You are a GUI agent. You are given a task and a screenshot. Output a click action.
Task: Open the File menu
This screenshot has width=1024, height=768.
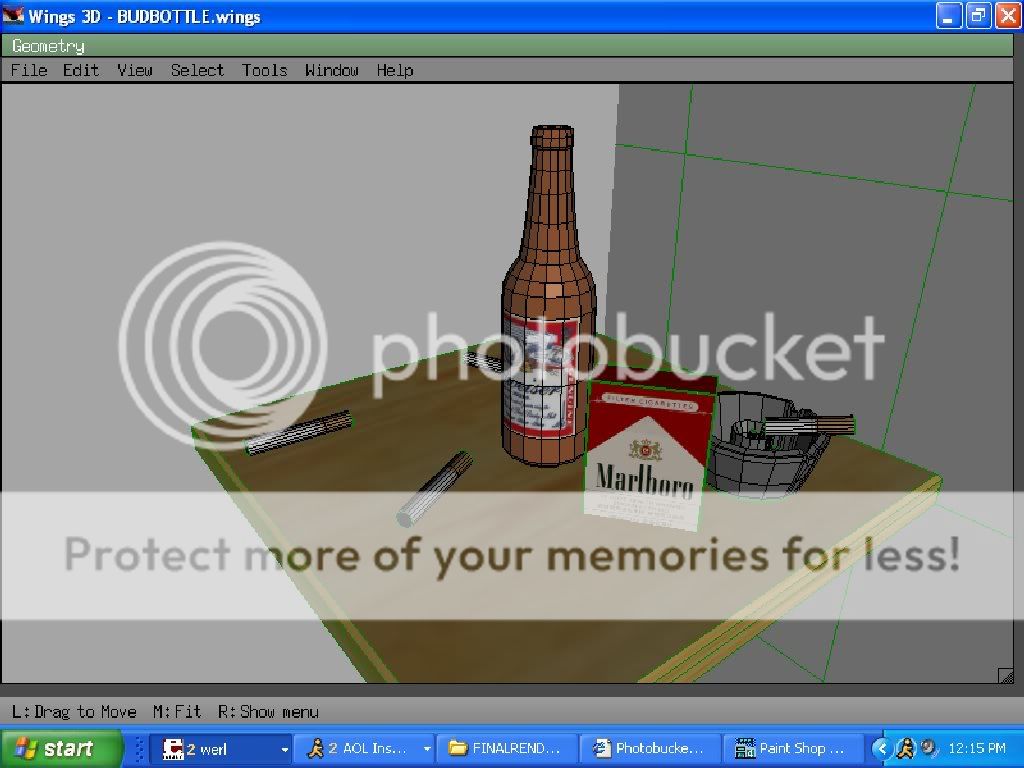[29, 70]
